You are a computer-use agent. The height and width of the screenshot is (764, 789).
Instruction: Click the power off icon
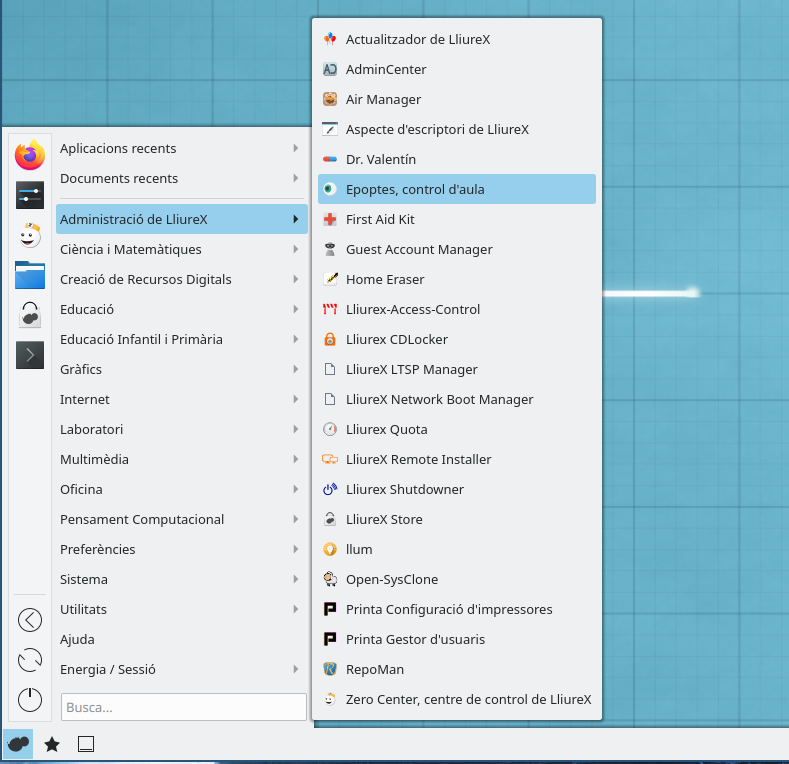[x=30, y=700]
